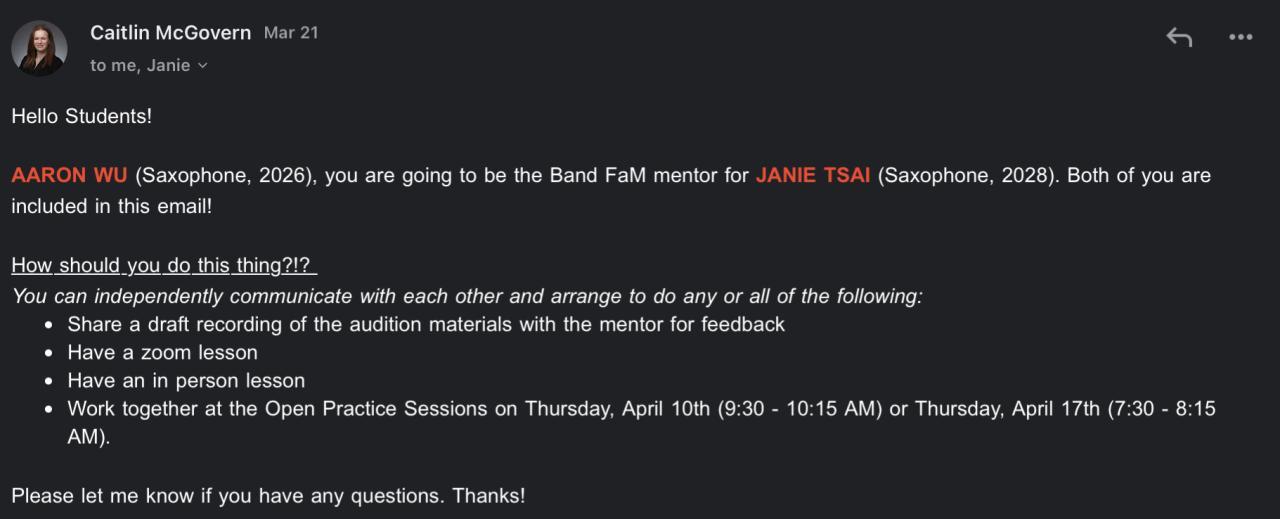This screenshot has height=519, width=1280.
Task: Select the highlighted name AARON WU
Action: click(x=69, y=176)
